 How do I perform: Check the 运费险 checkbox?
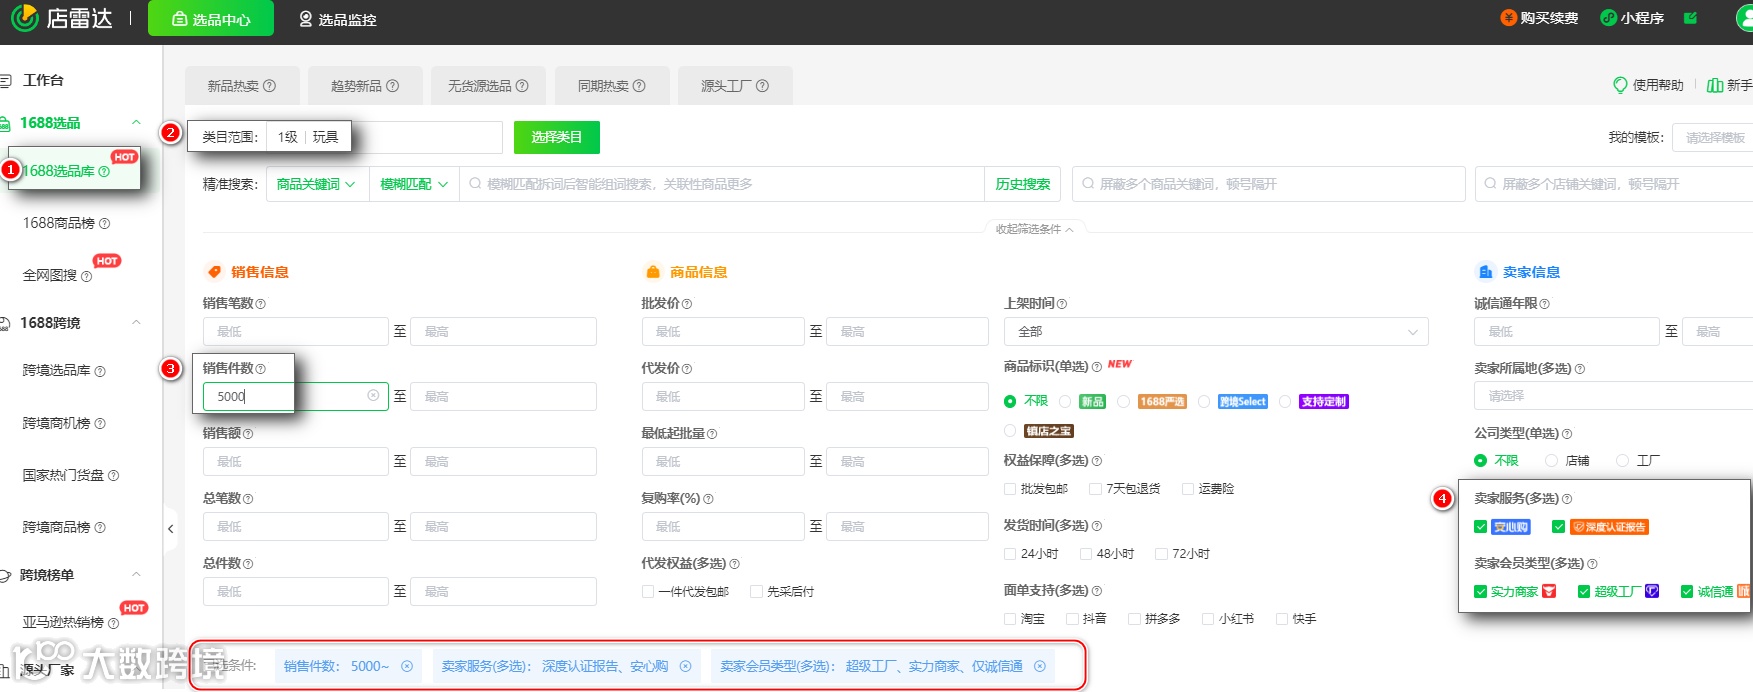pos(1188,489)
